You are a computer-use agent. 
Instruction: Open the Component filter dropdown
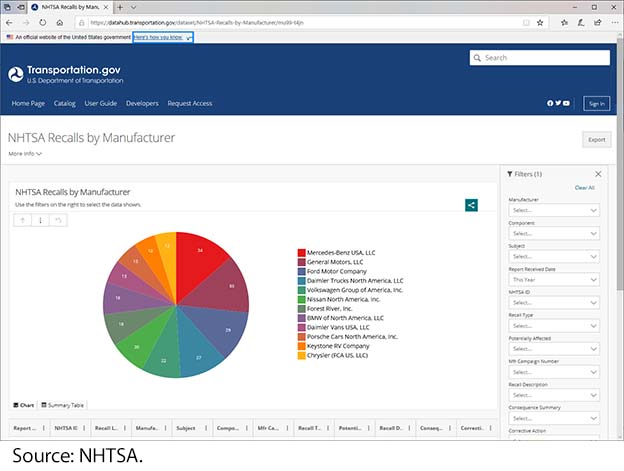coord(554,233)
